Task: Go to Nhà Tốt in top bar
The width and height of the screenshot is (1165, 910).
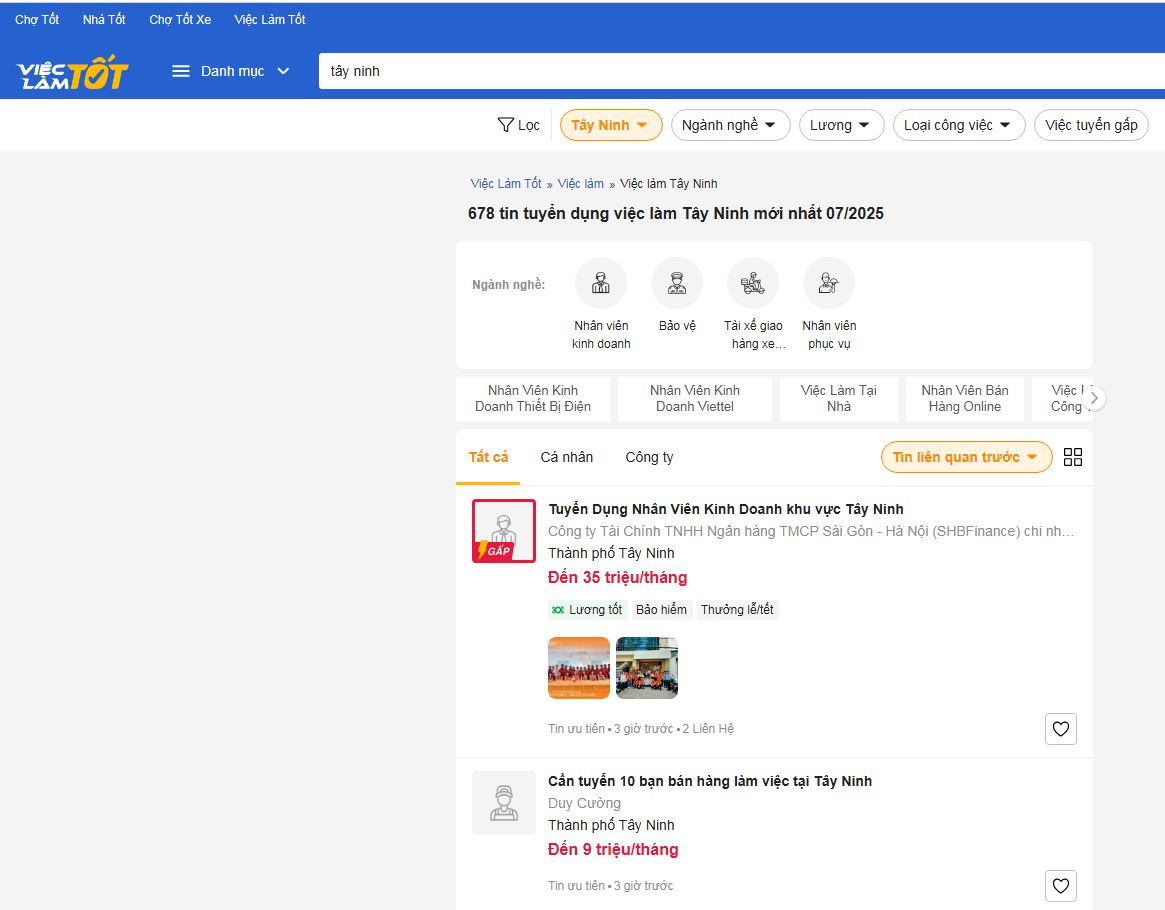Action: pos(104,19)
